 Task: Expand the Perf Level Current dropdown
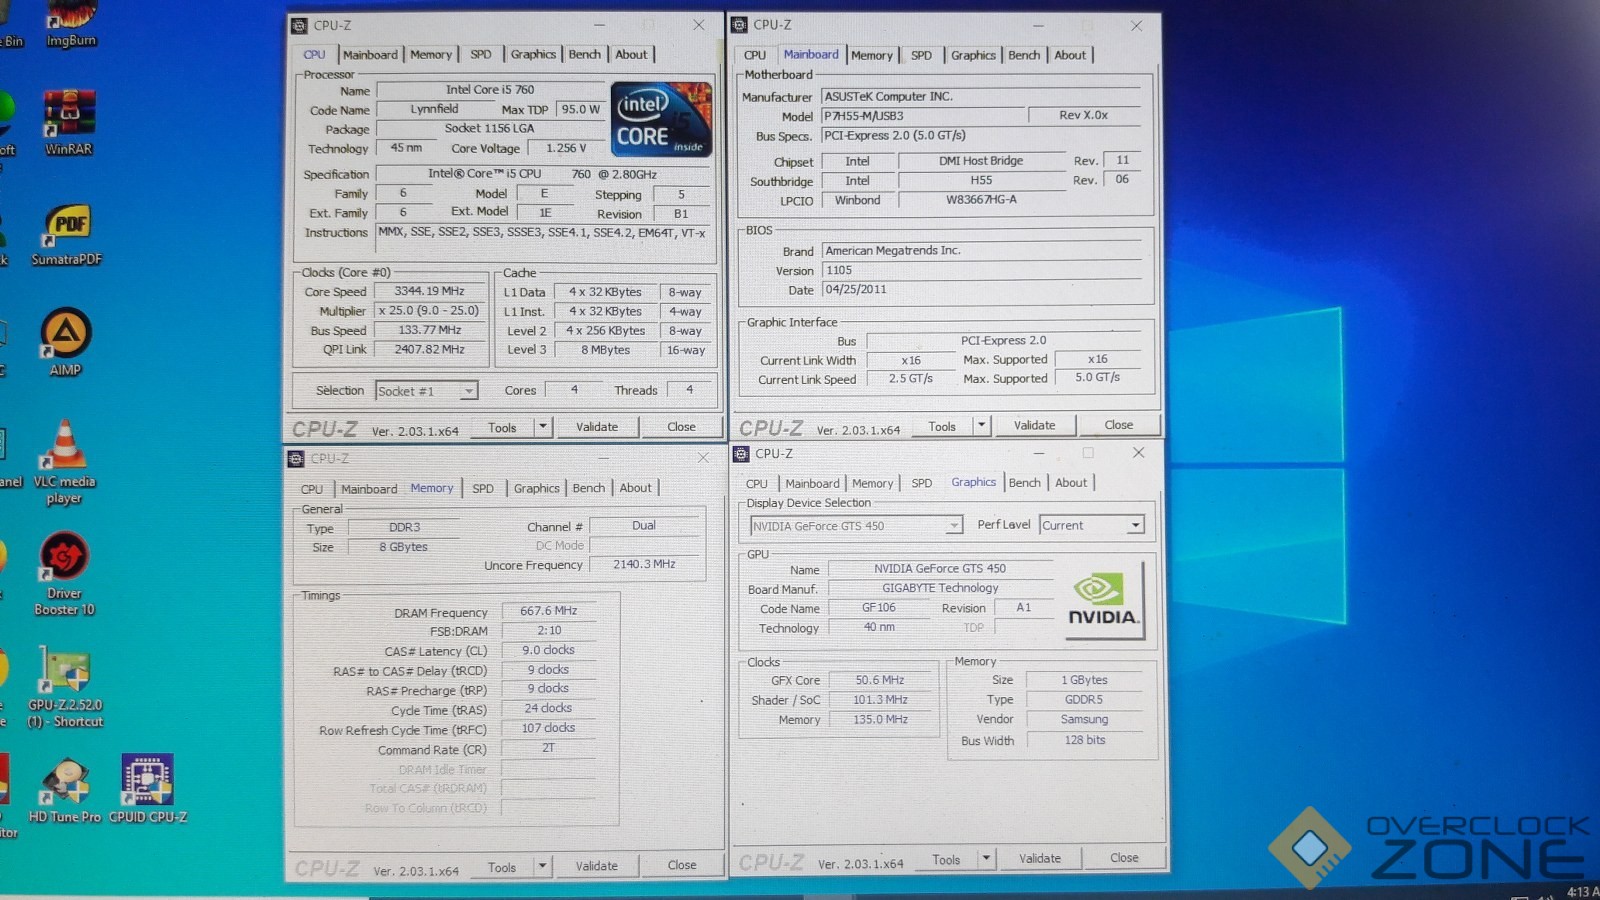(1135, 526)
